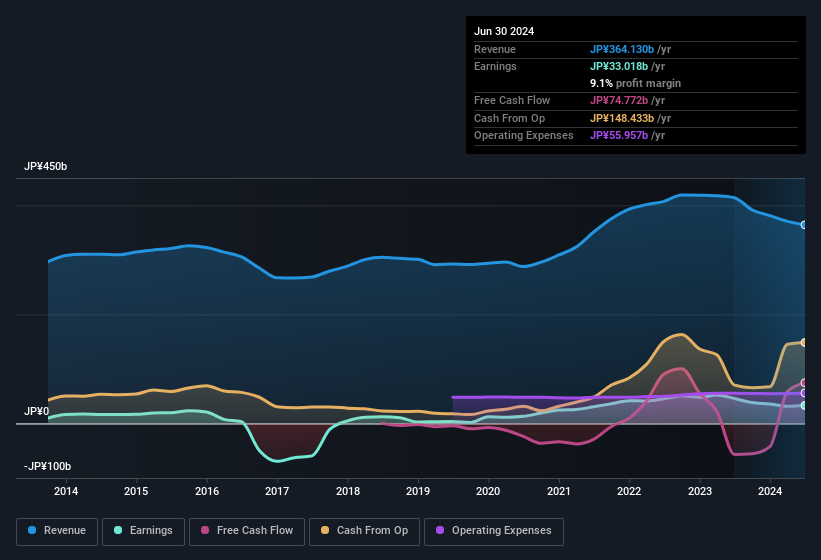Click the JP¥74.772b free cash flow value
The image size is (821, 560).
(x=619, y=100)
